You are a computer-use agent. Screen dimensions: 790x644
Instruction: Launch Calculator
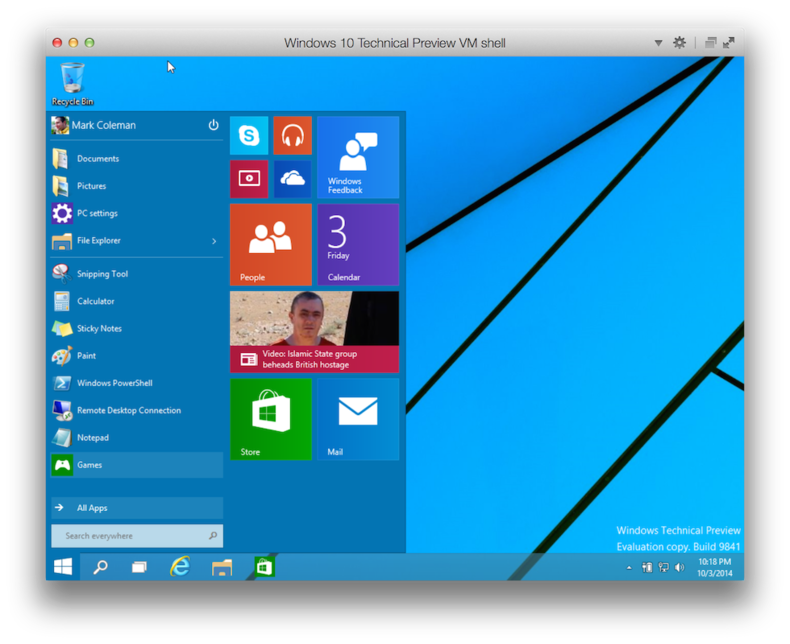point(137,301)
